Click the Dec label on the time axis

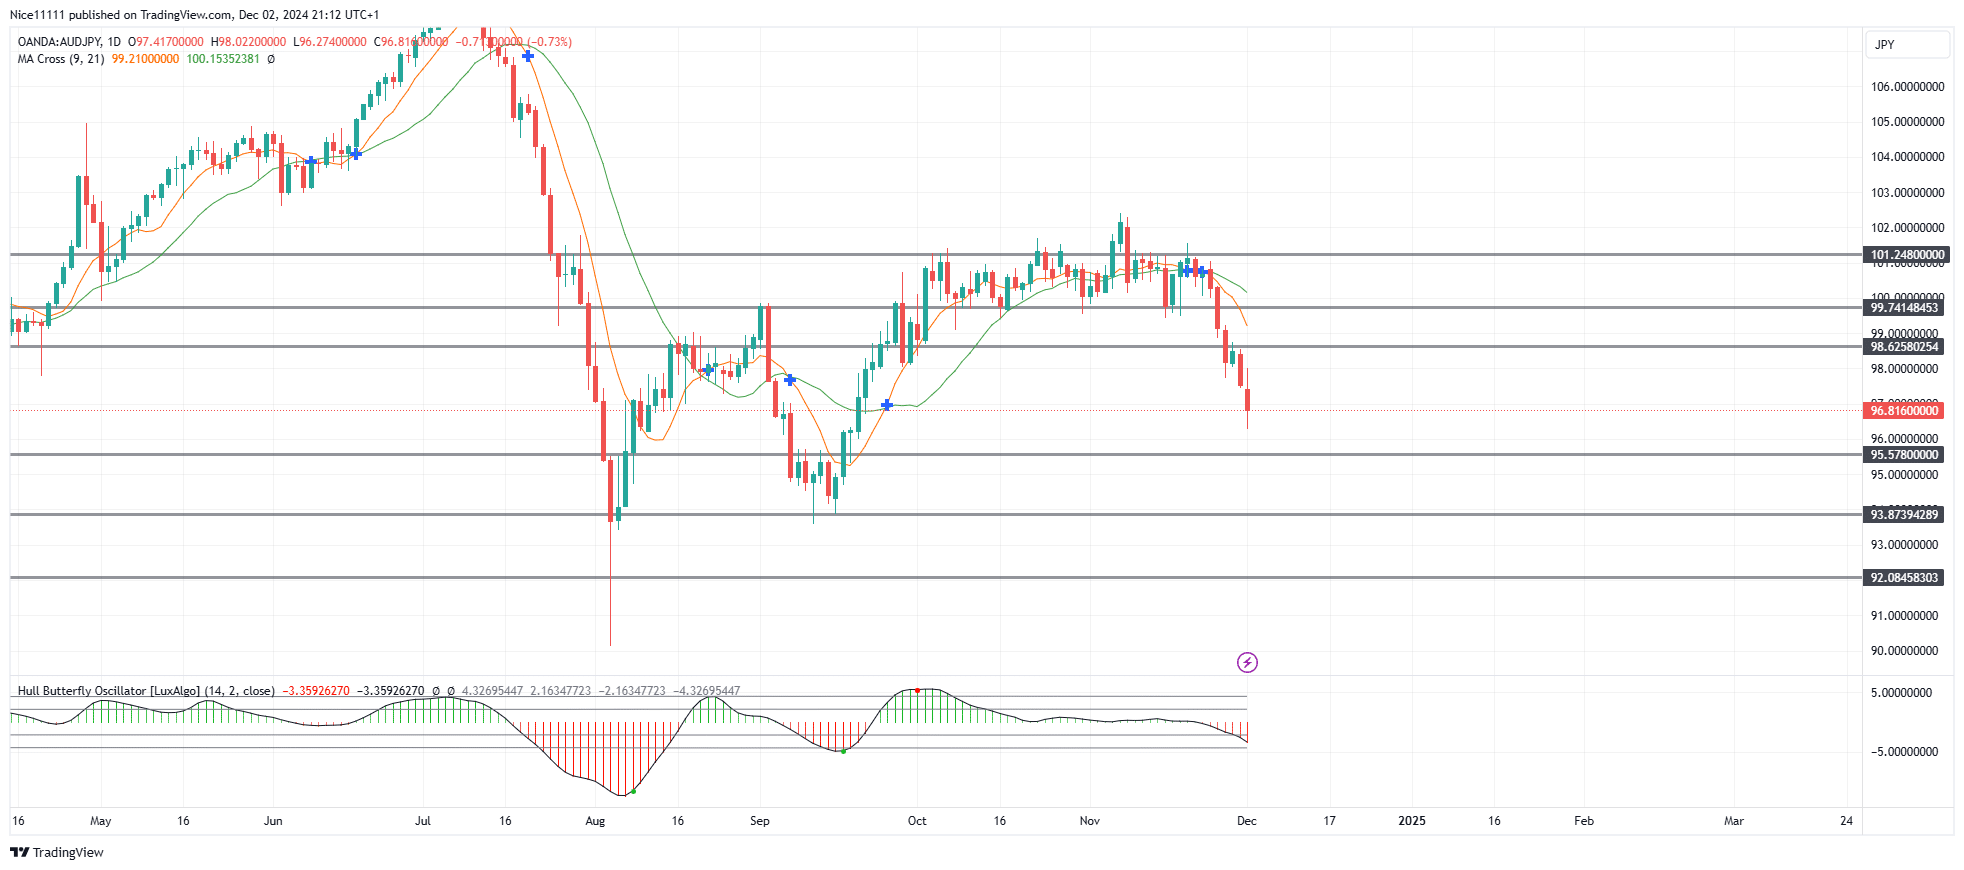1247,821
